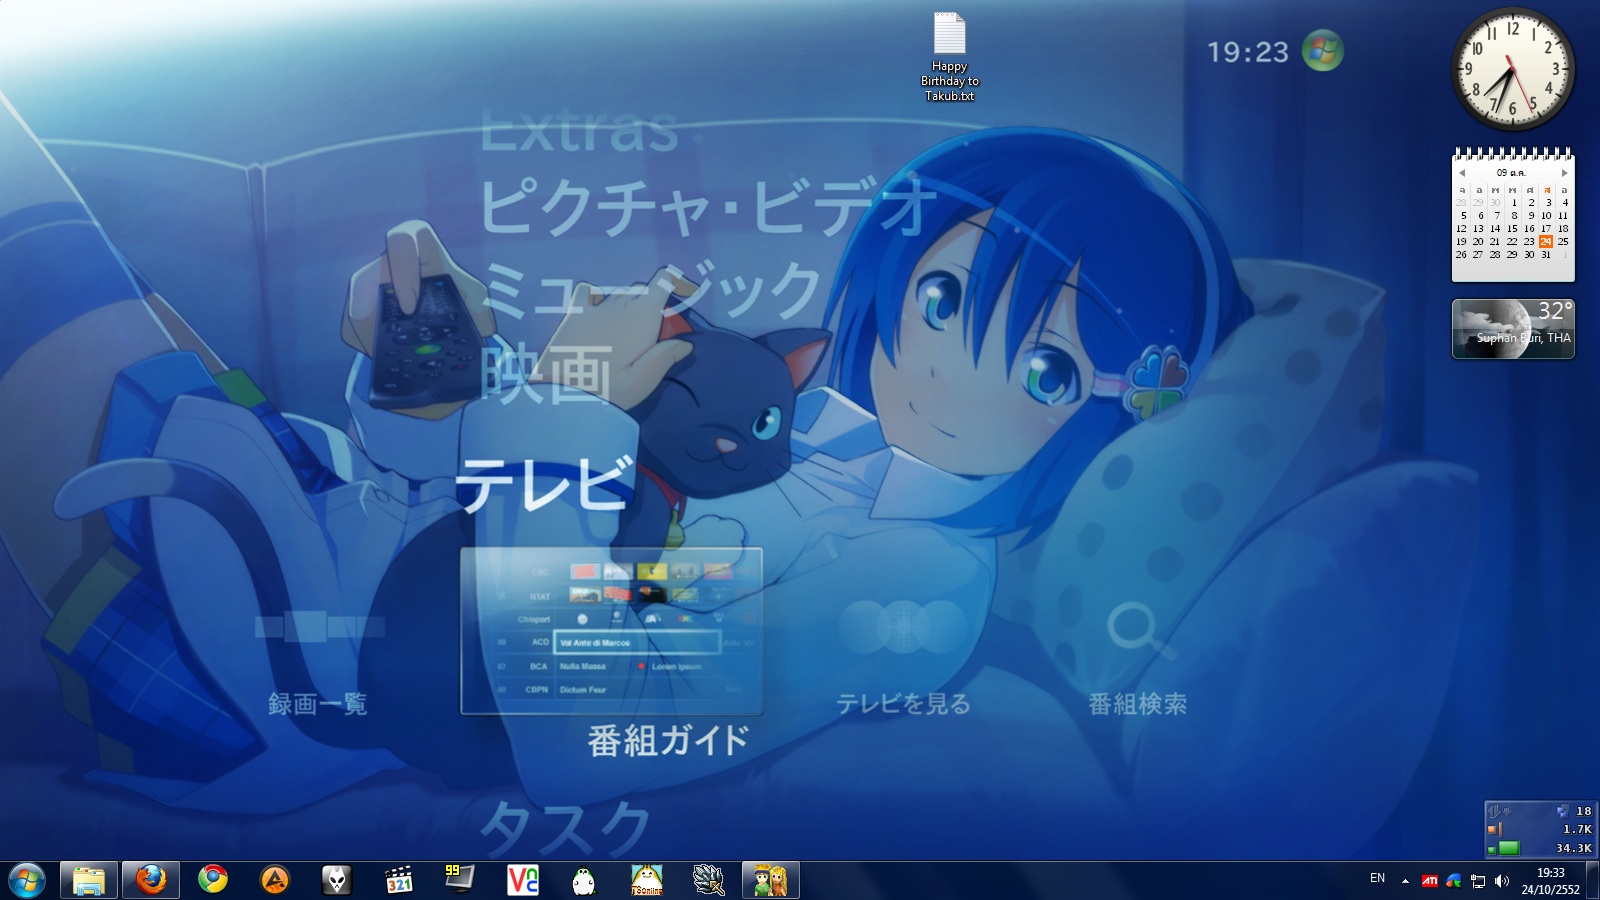Click the Show Desktop strip at taskbar end

(1592, 880)
